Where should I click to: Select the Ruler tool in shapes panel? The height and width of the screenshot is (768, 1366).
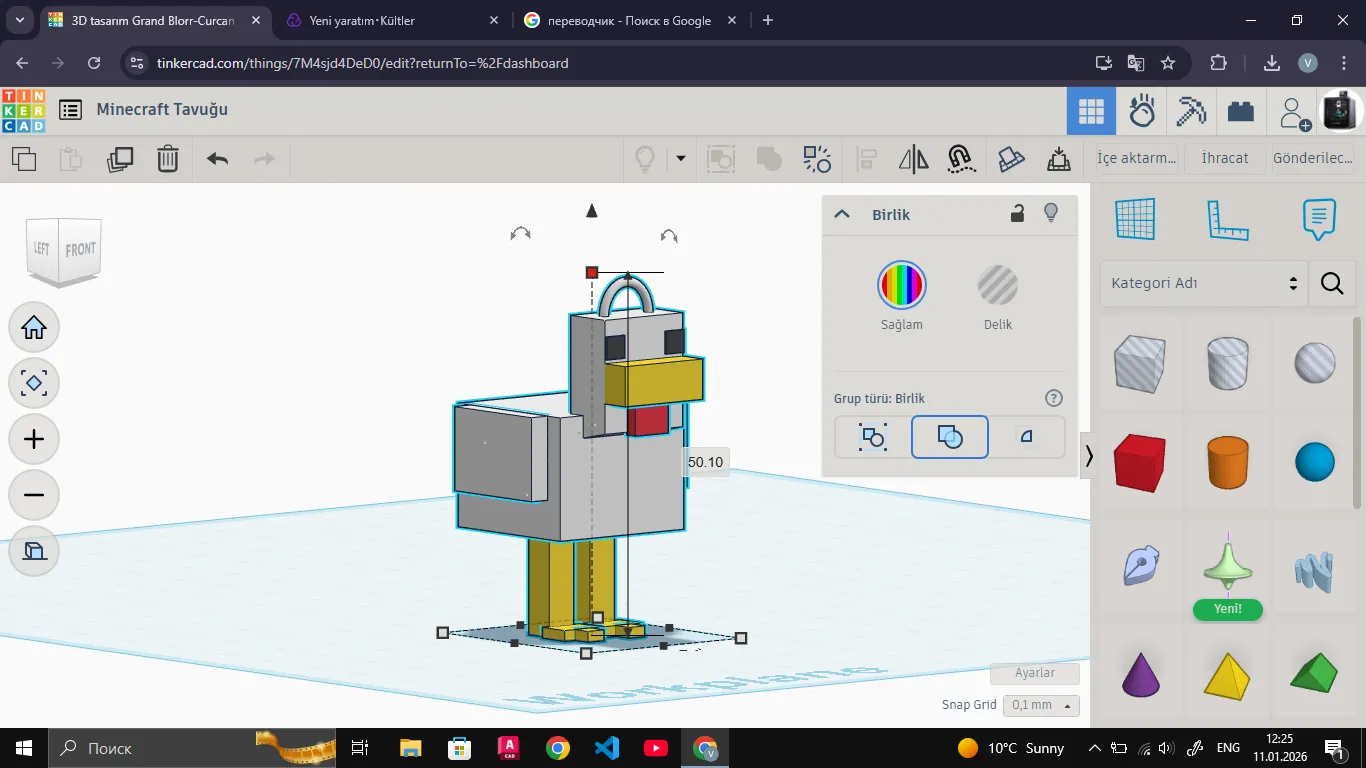point(1228,220)
